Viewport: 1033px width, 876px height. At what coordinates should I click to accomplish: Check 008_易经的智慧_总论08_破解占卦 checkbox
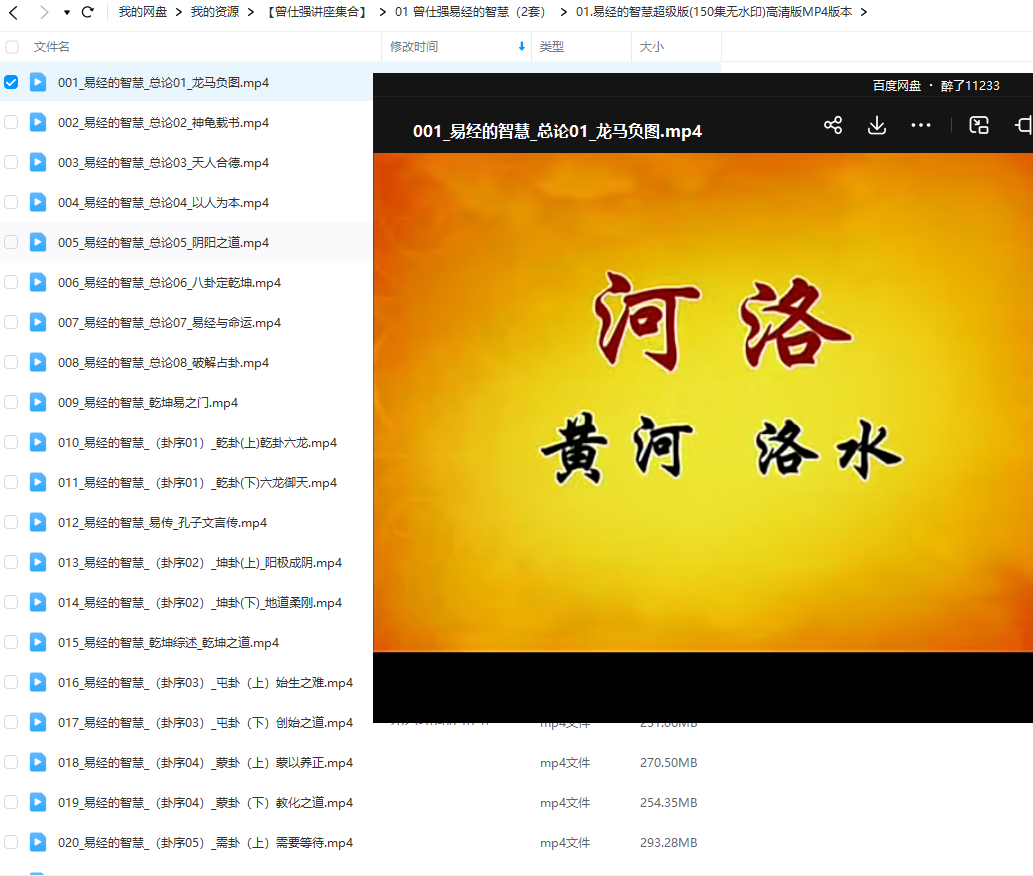11,362
